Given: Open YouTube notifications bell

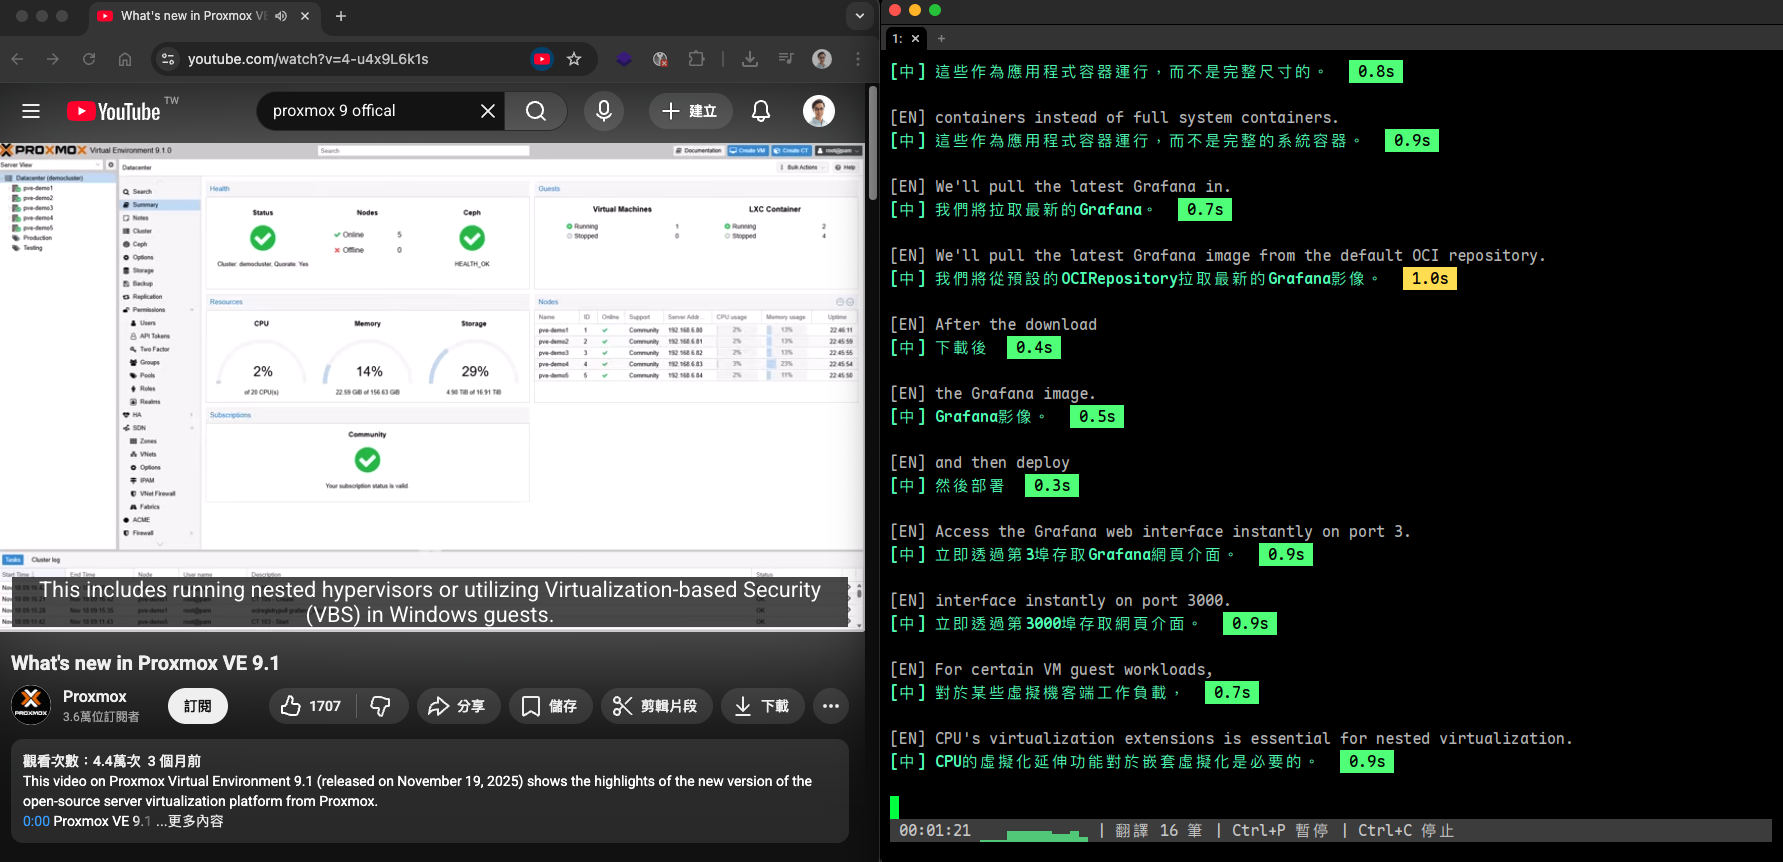Looking at the screenshot, I should coord(761,111).
